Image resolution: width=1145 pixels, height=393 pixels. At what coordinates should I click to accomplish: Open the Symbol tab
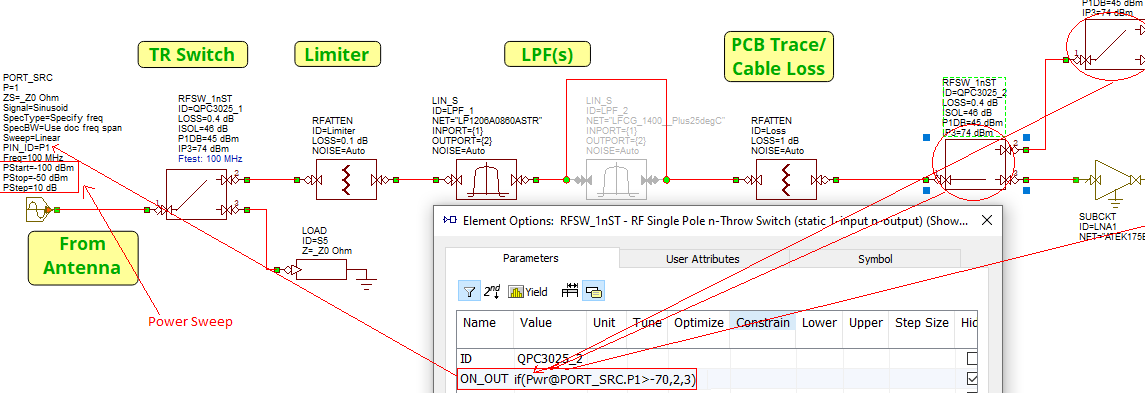875,259
